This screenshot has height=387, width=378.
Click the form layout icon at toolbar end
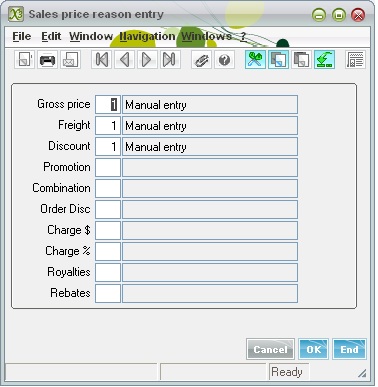click(x=355, y=60)
